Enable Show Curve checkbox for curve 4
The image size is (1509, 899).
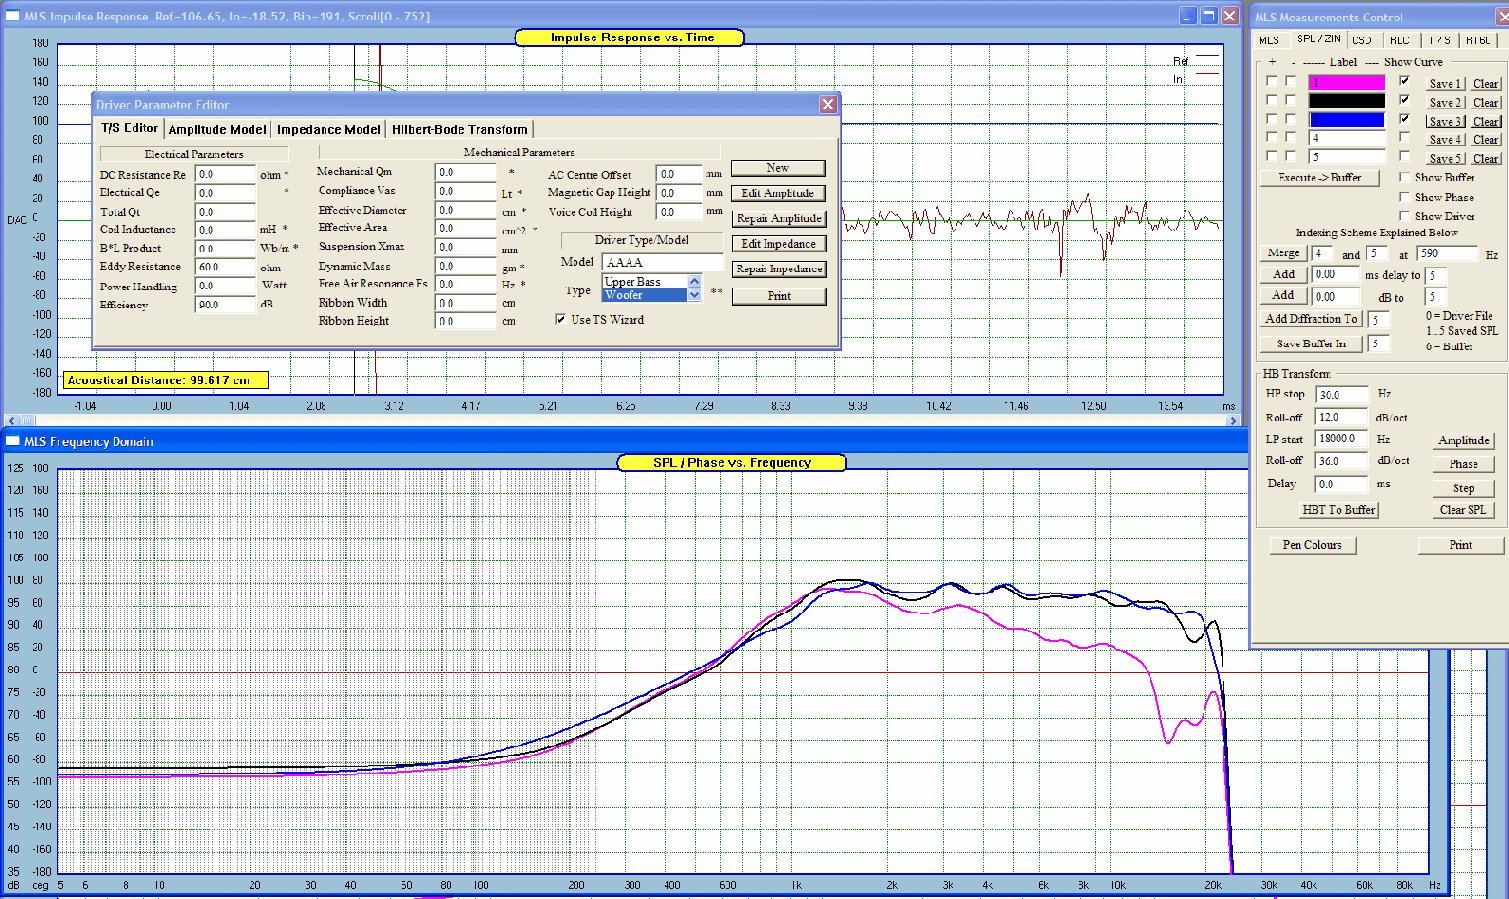[x=1405, y=137]
